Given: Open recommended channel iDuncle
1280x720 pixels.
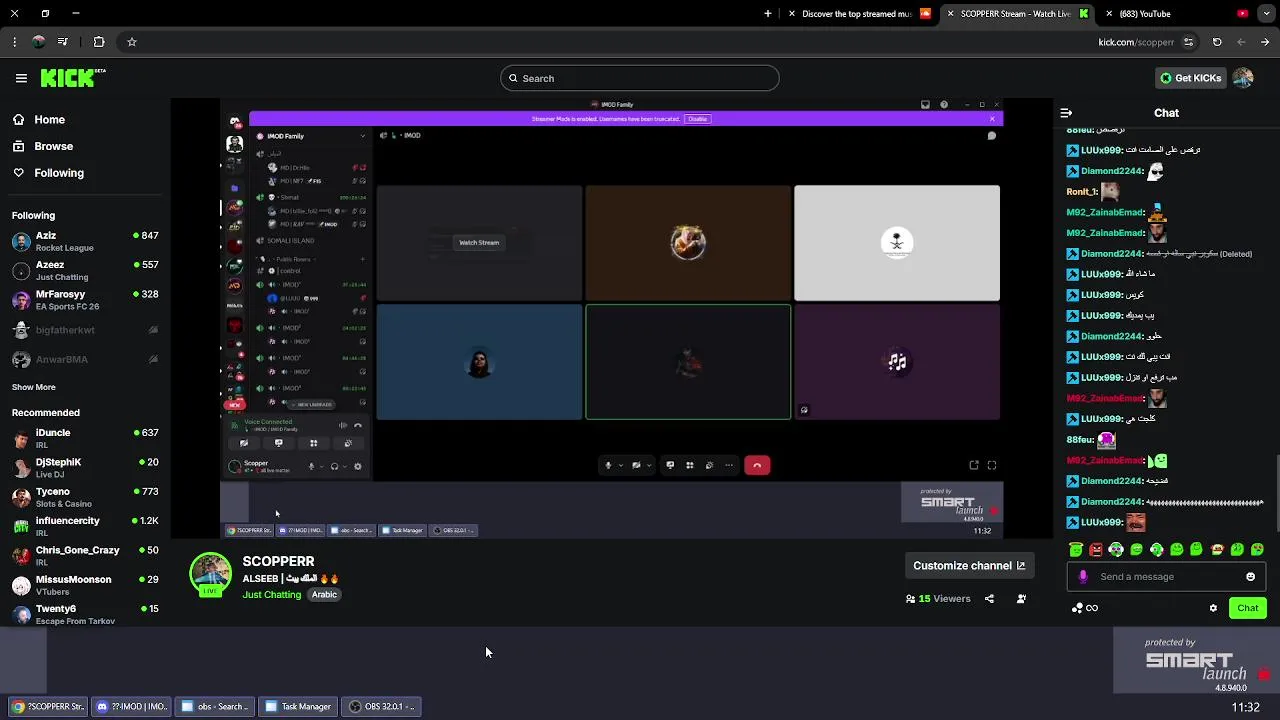Looking at the screenshot, I should [85, 438].
